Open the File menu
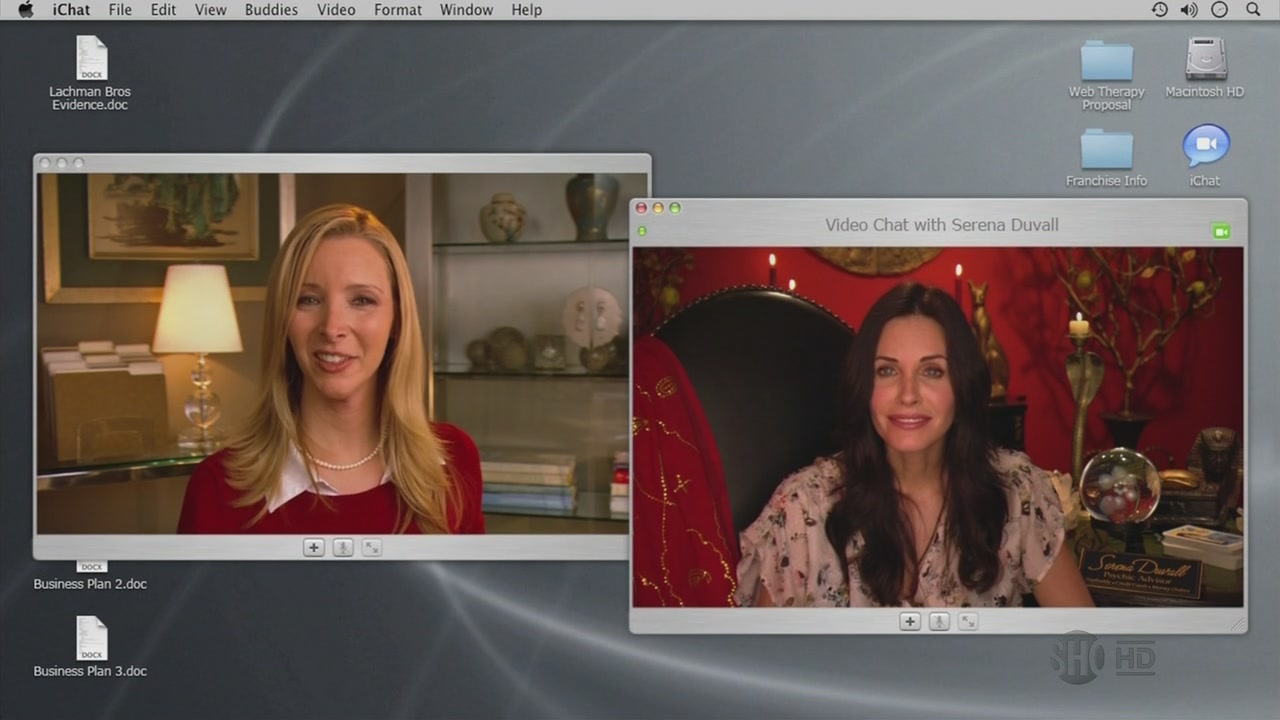Viewport: 1280px width, 720px height. [120, 10]
